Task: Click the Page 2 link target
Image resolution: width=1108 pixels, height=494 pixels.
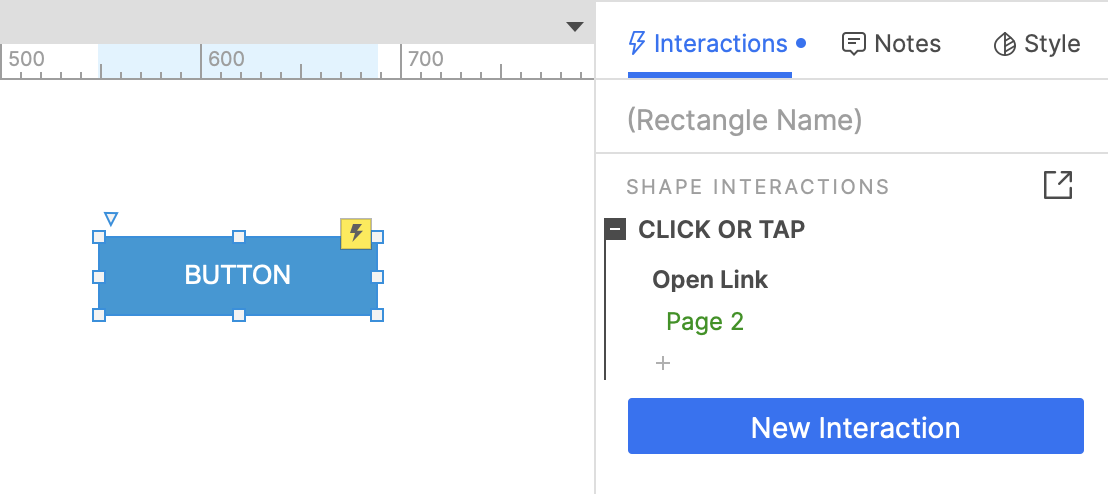Action: tap(705, 322)
